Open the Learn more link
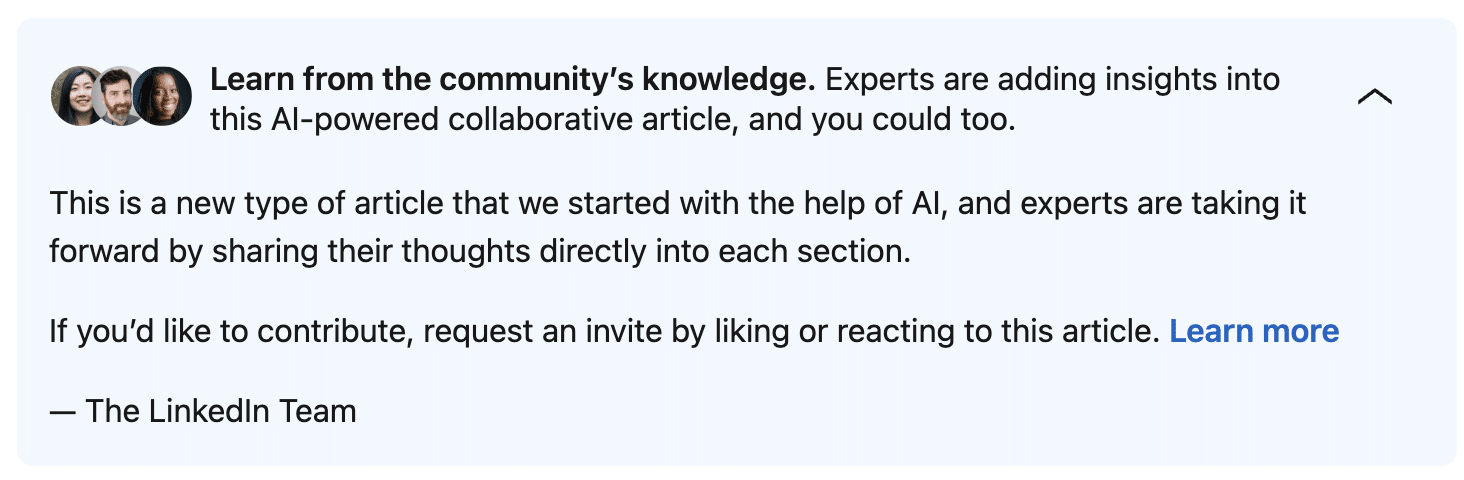Screen dimensions: 1464x480 (x=1253, y=331)
